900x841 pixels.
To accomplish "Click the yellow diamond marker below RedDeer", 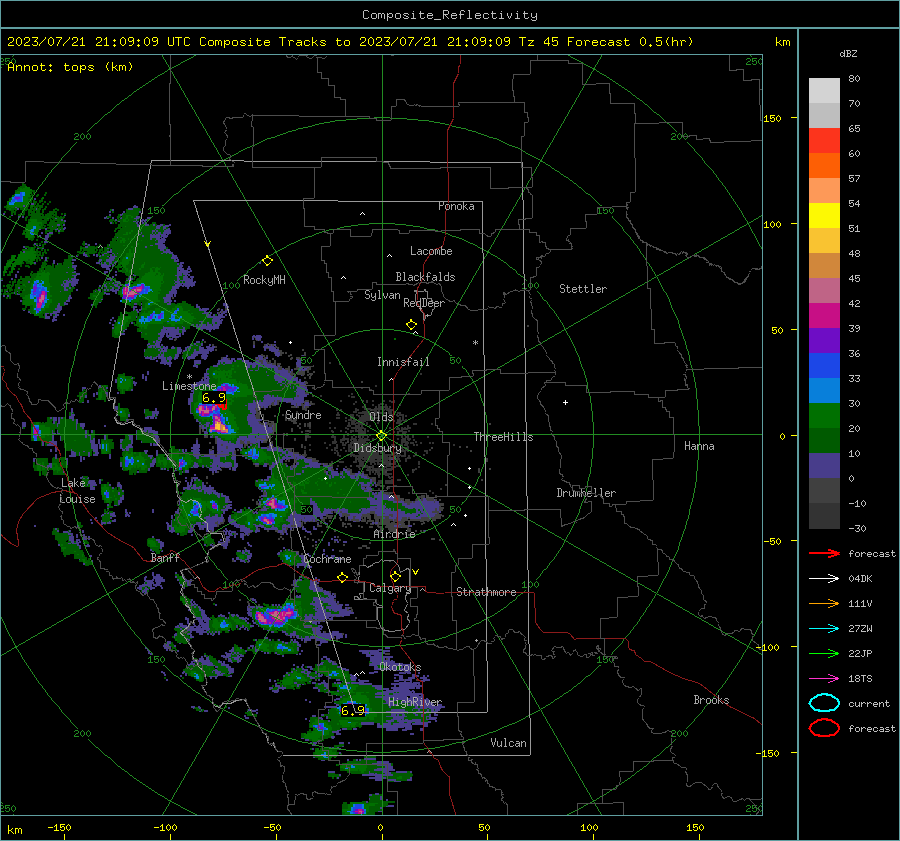I will point(411,325).
